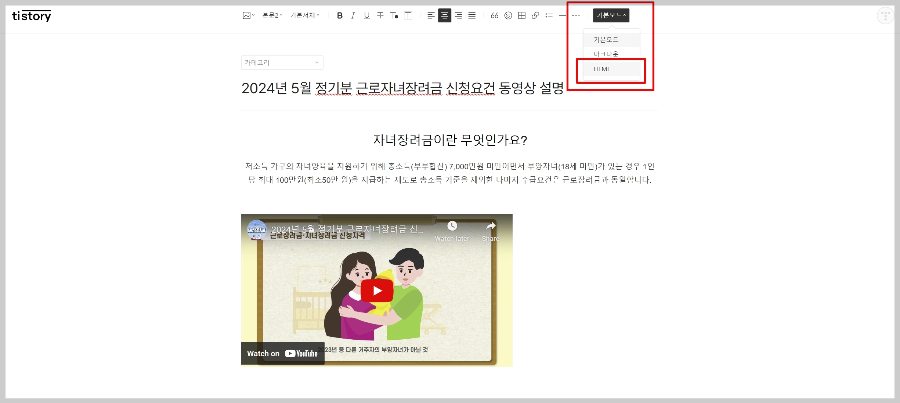Screen dimensions: 900x403
Task: Insert a blockquote
Action: click(494, 16)
